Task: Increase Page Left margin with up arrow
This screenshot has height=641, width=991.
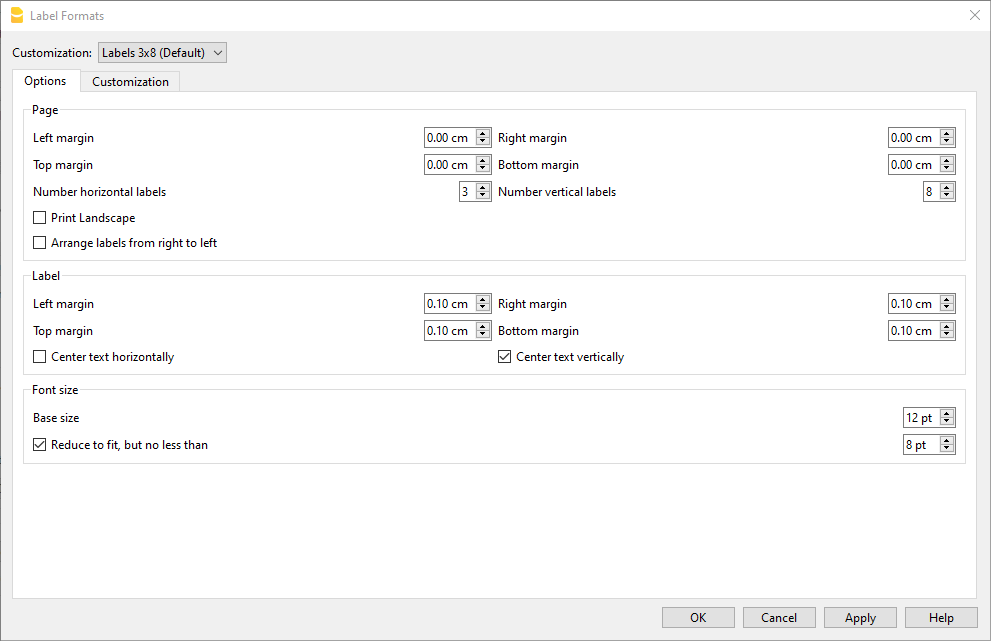Action: (x=483, y=134)
